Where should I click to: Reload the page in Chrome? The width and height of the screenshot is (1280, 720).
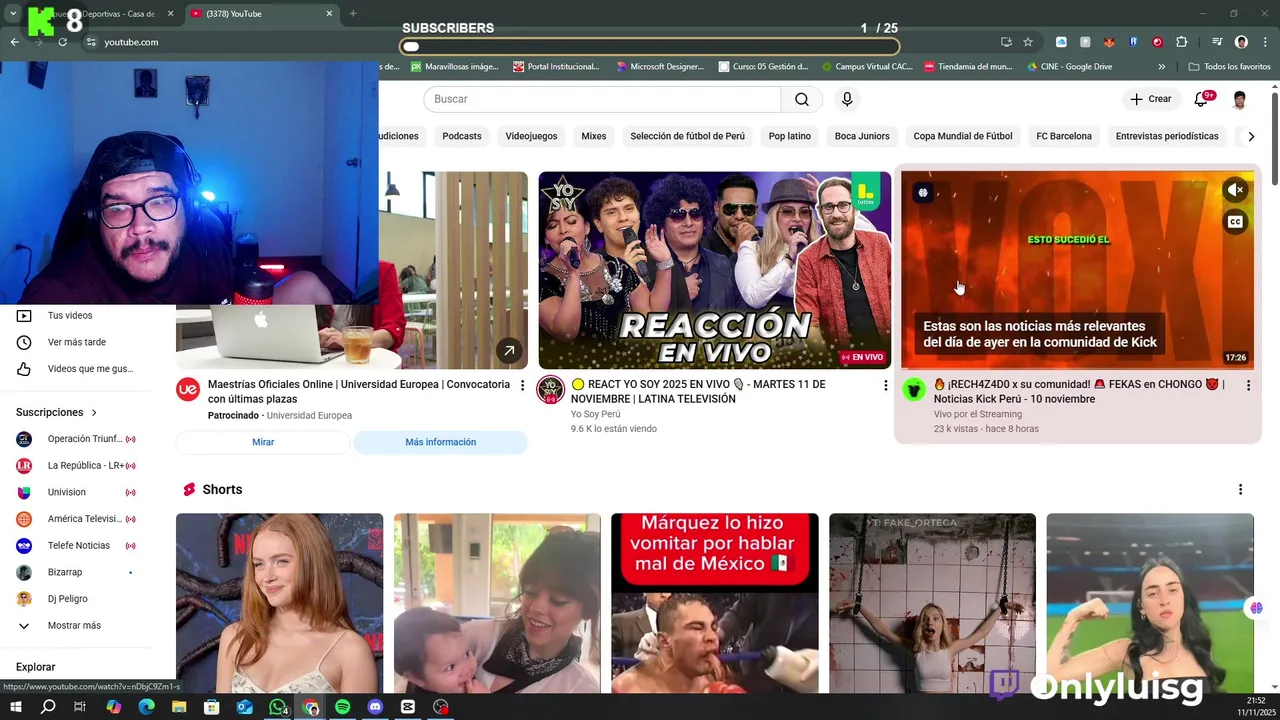[x=62, y=42]
